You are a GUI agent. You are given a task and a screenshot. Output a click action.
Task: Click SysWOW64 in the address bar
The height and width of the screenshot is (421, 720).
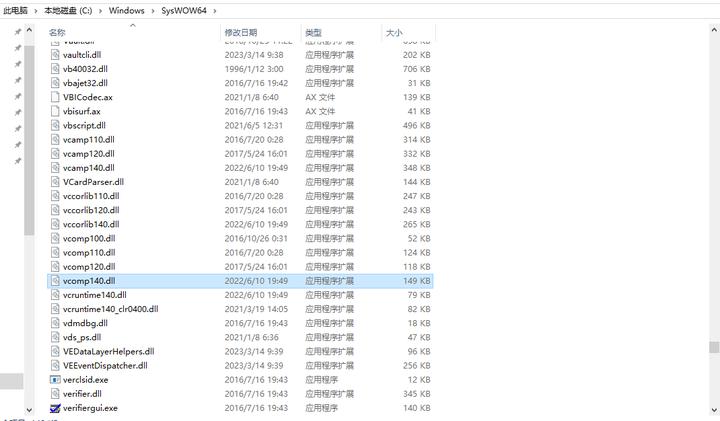184,11
